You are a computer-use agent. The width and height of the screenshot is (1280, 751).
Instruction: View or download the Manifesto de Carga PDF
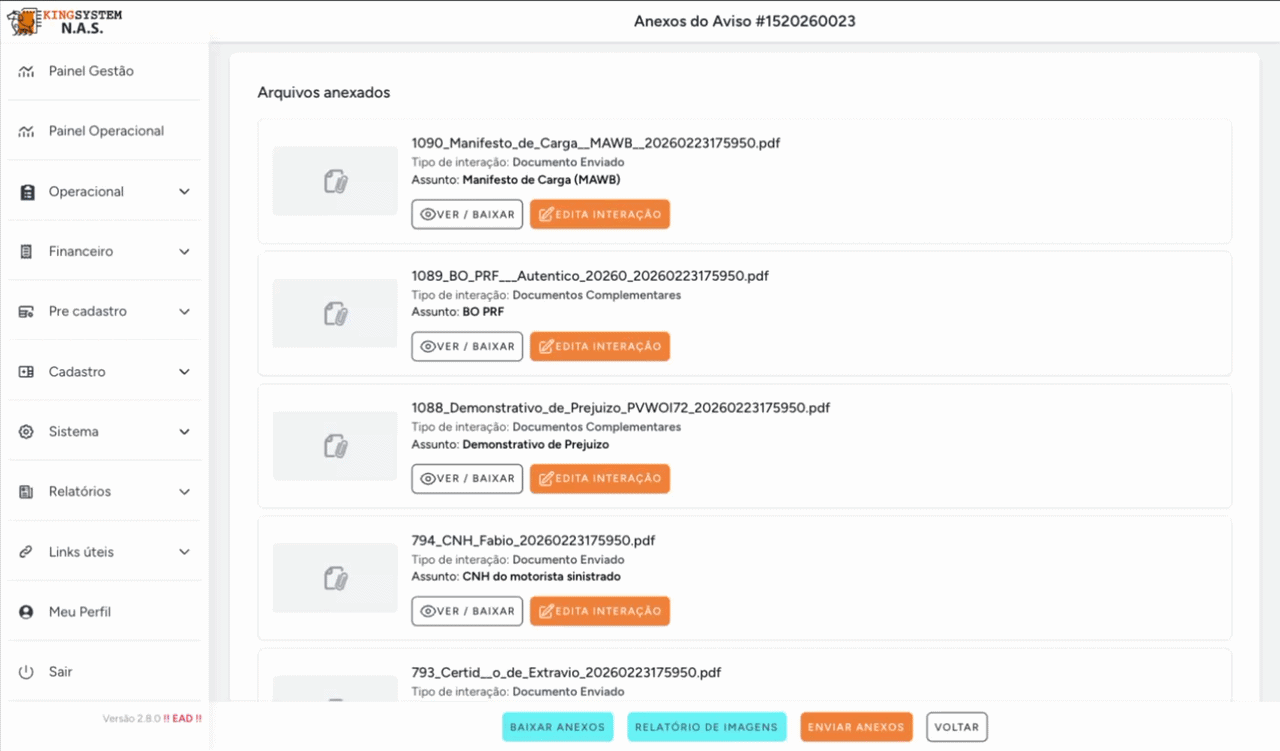pos(467,214)
